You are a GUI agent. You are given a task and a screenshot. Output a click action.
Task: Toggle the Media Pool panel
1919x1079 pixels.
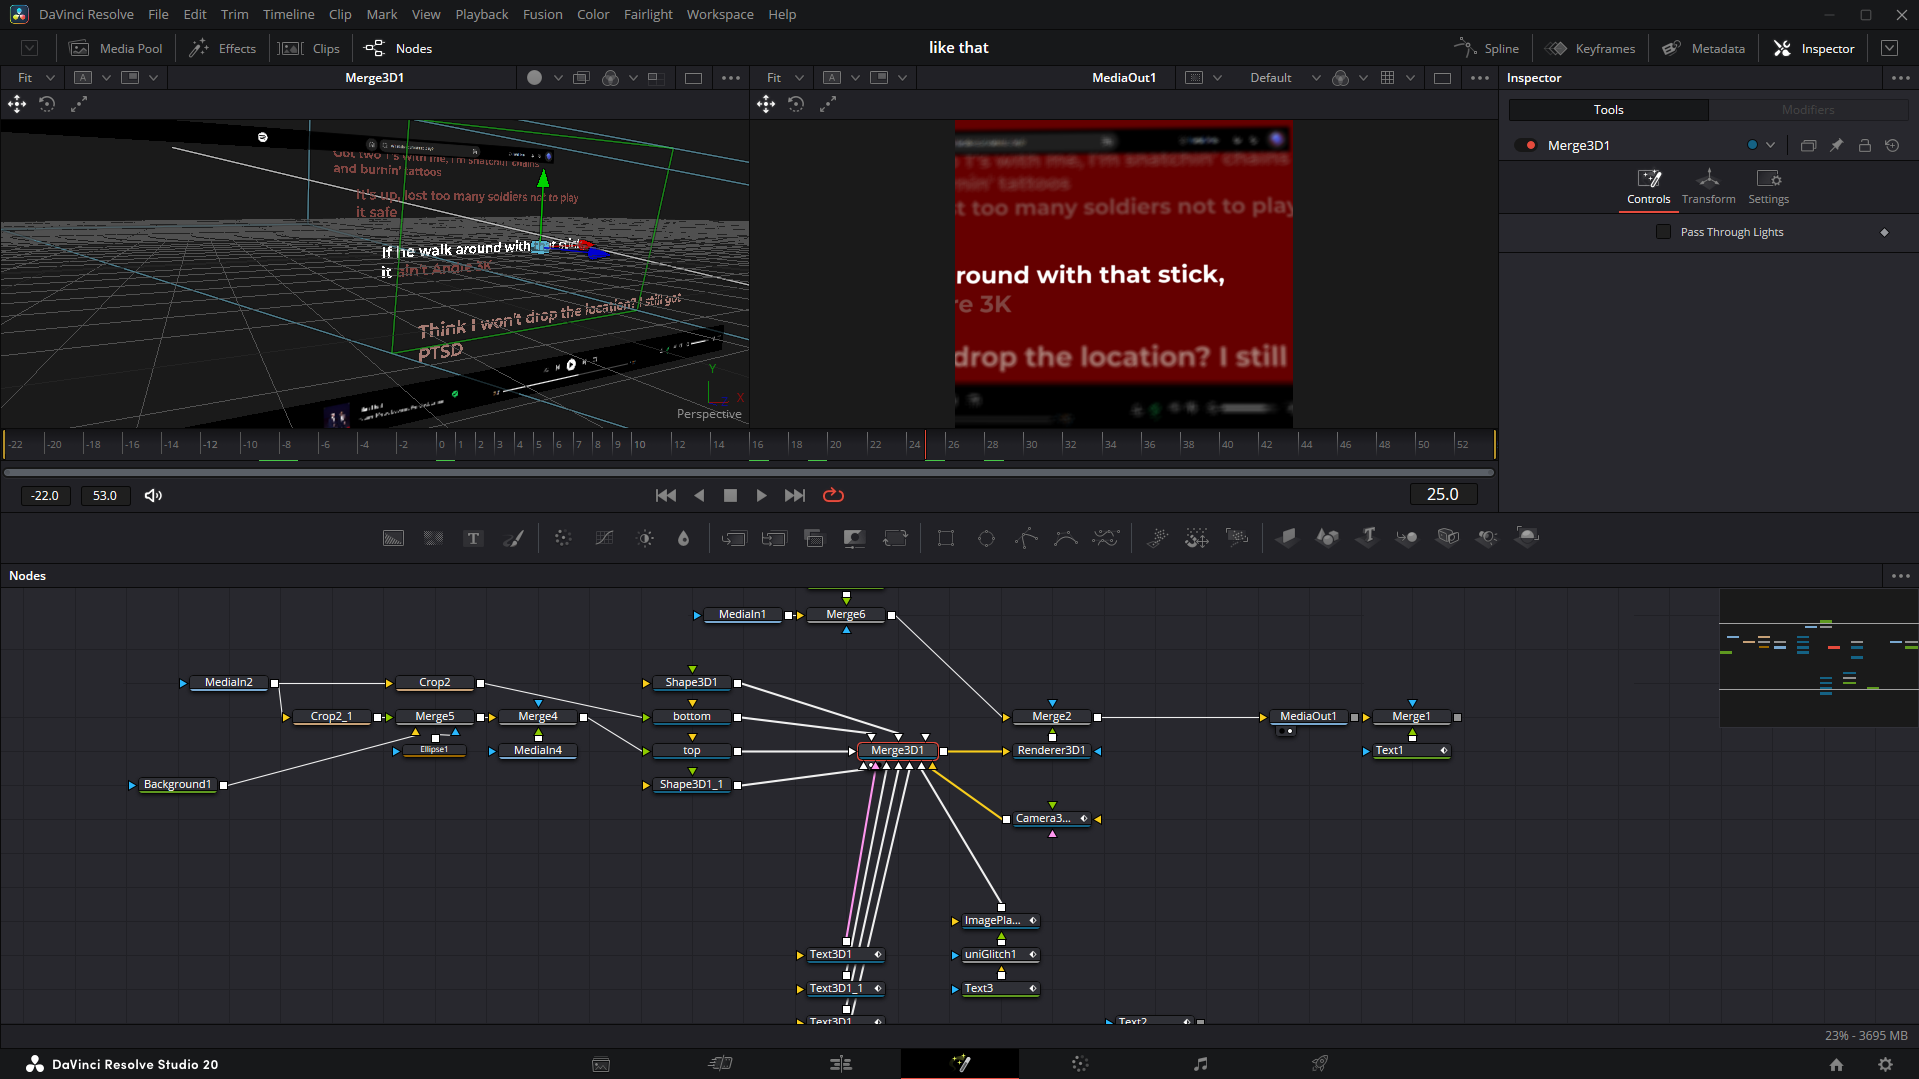(115, 48)
